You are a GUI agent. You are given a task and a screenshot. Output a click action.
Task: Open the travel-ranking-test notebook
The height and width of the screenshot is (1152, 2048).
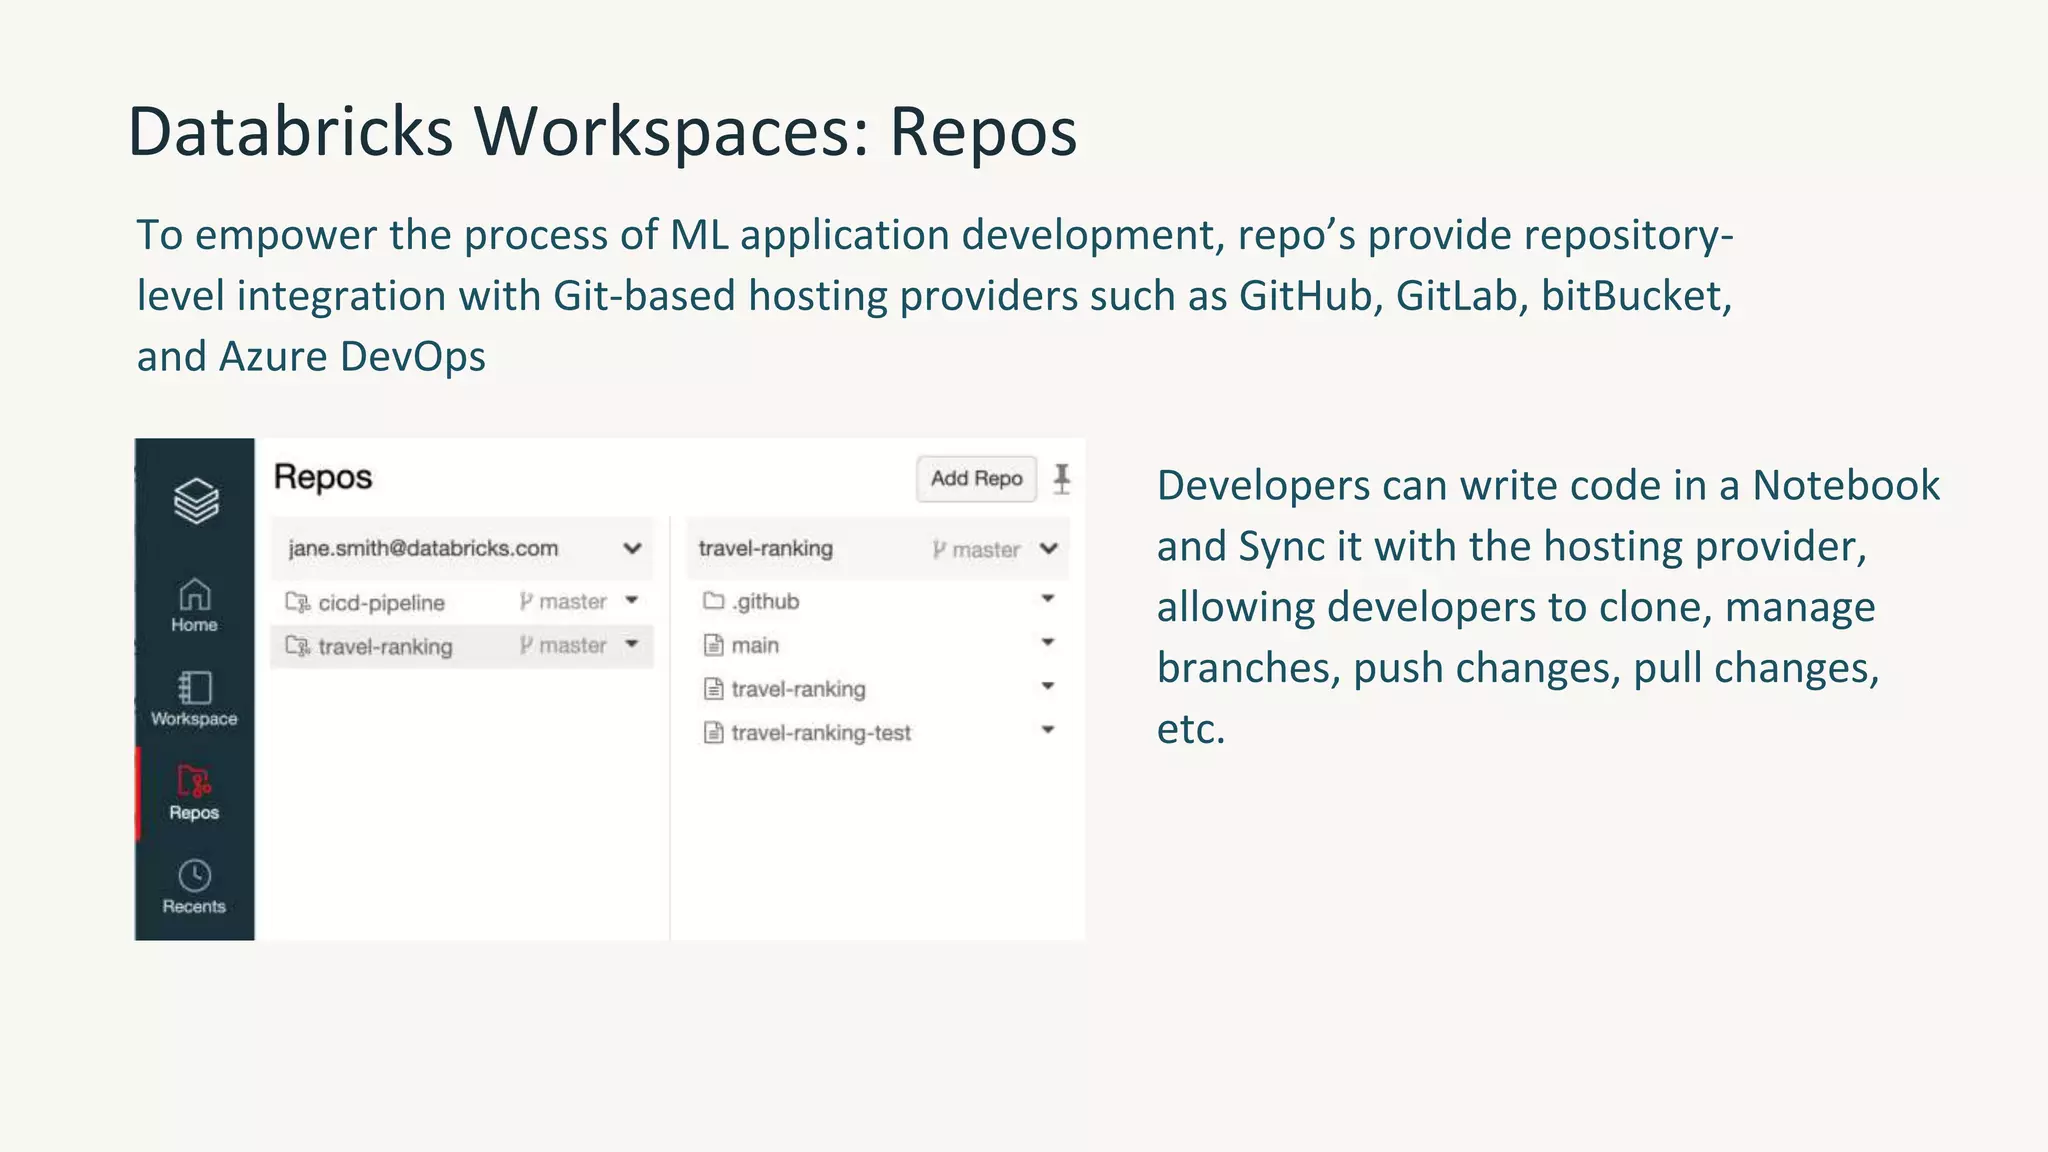[x=820, y=733]
